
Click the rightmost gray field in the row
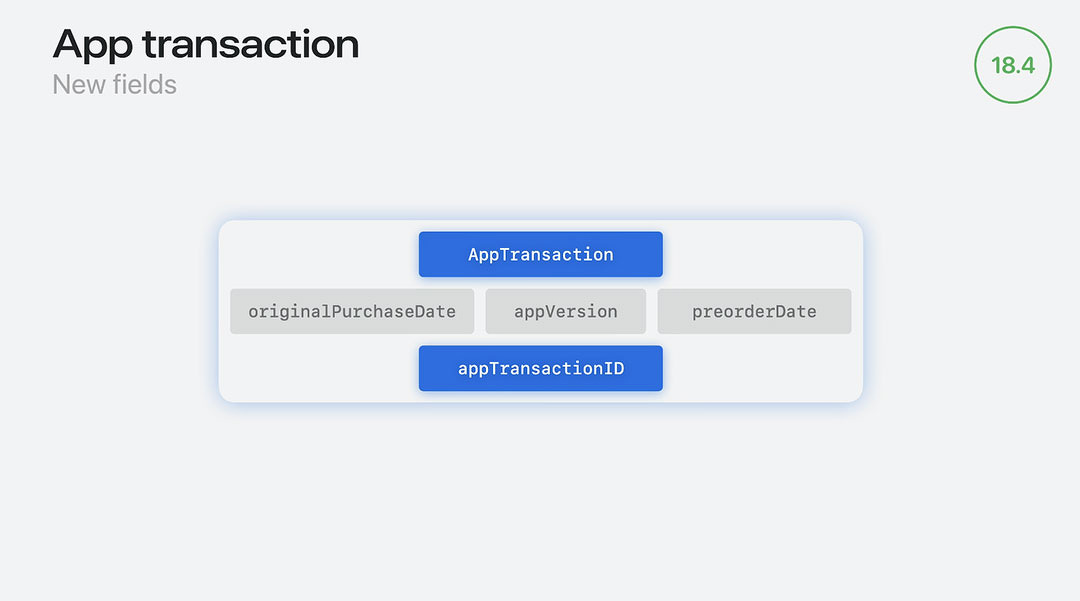tap(754, 311)
